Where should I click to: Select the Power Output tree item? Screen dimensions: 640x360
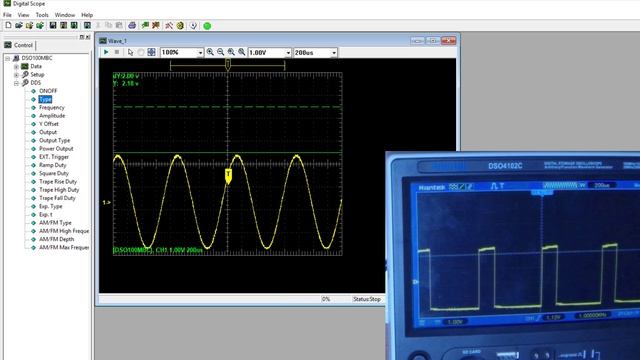tap(56, 149)
